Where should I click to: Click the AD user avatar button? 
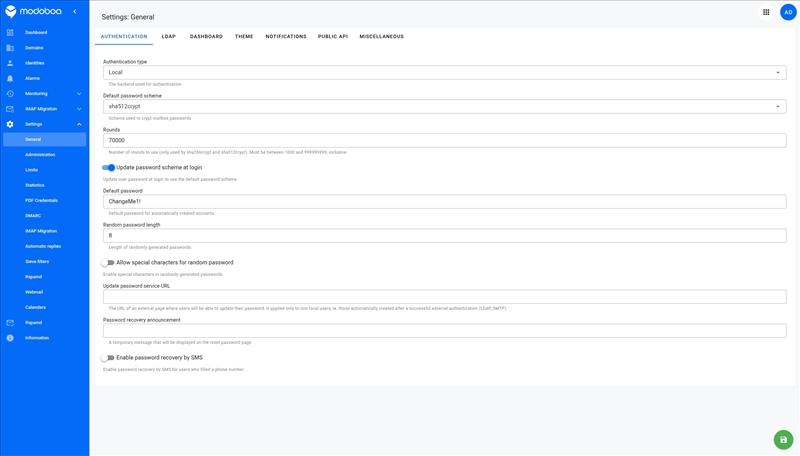pyautogui.click(x=788, y=12)
